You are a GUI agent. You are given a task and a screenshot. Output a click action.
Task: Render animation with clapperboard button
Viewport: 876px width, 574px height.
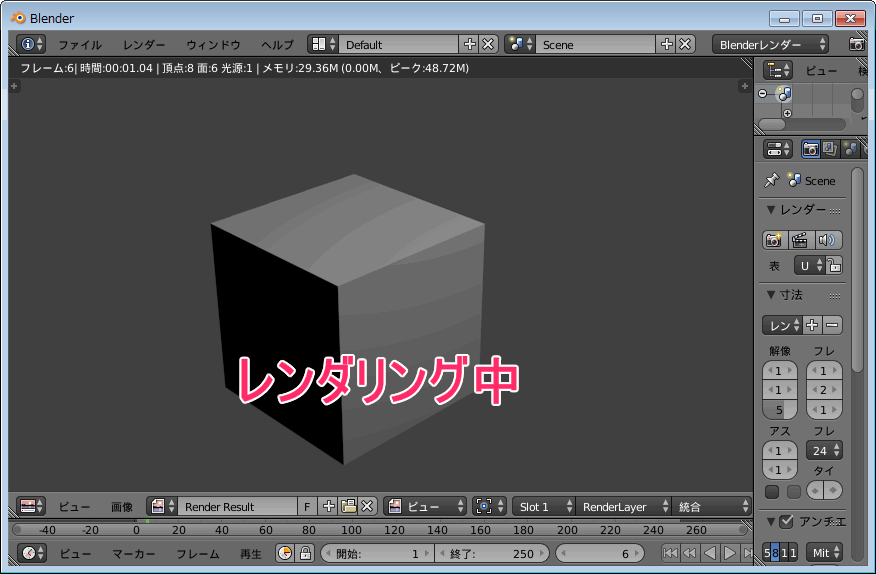(x=801, y=240)
